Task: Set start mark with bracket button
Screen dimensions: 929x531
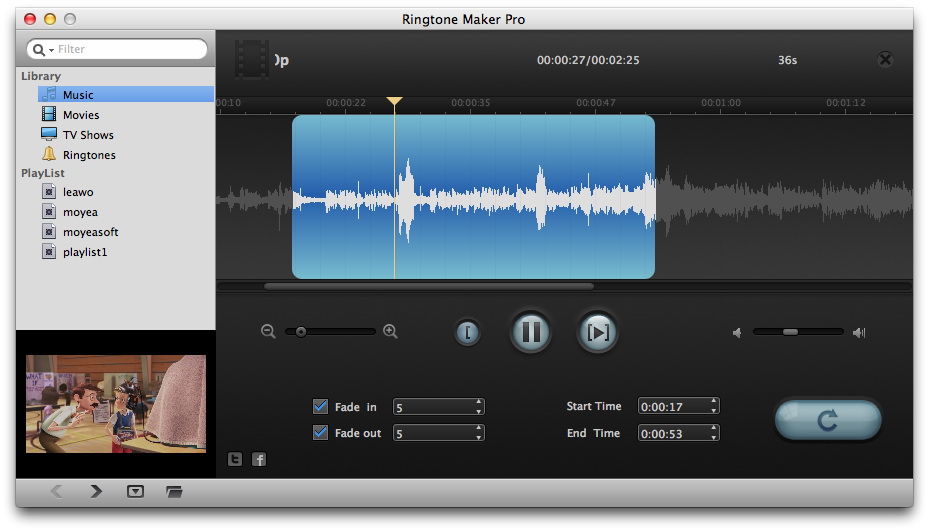Action: pyautogui.click(x=467, y=332)
